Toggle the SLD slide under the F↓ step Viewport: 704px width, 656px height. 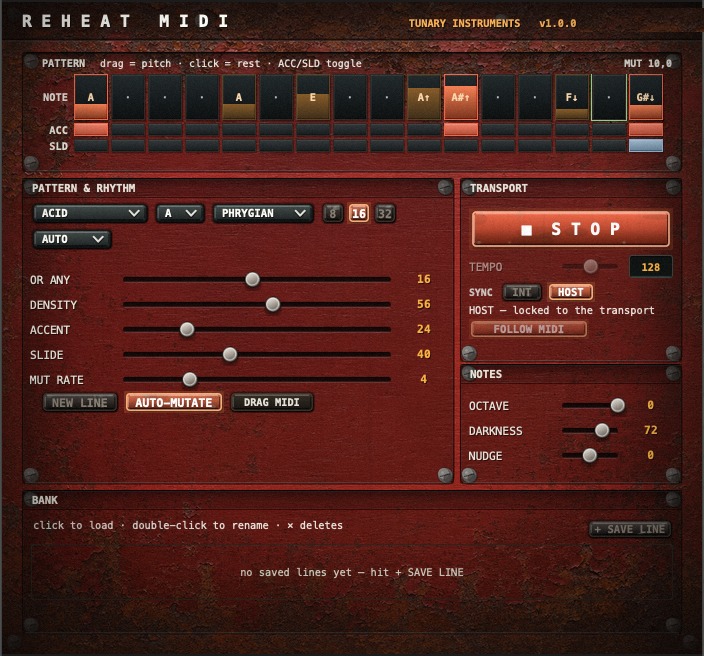[572, 145]
